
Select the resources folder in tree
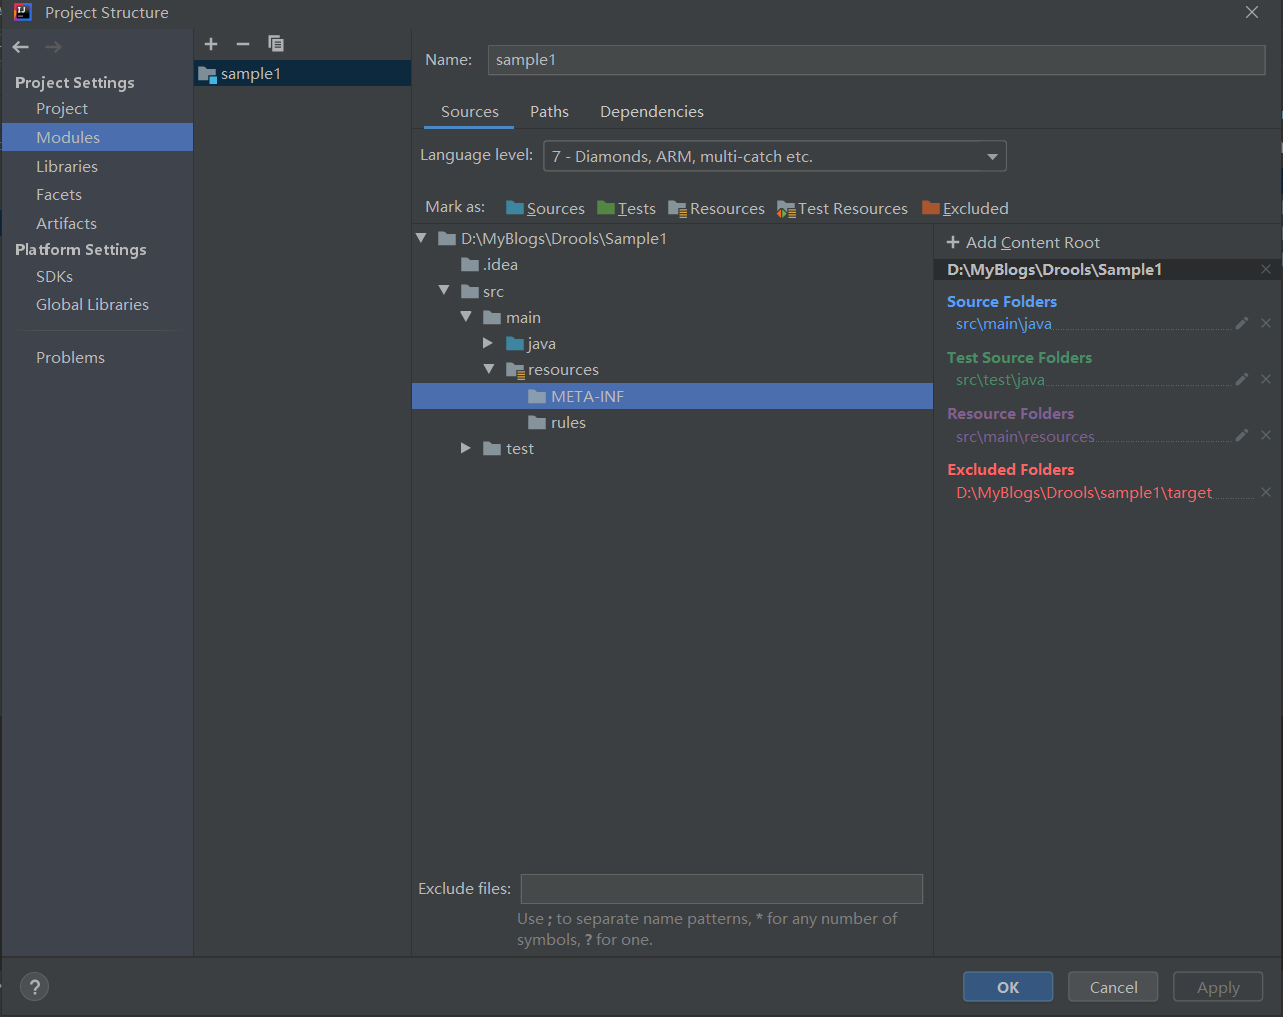tap(552, 369)
